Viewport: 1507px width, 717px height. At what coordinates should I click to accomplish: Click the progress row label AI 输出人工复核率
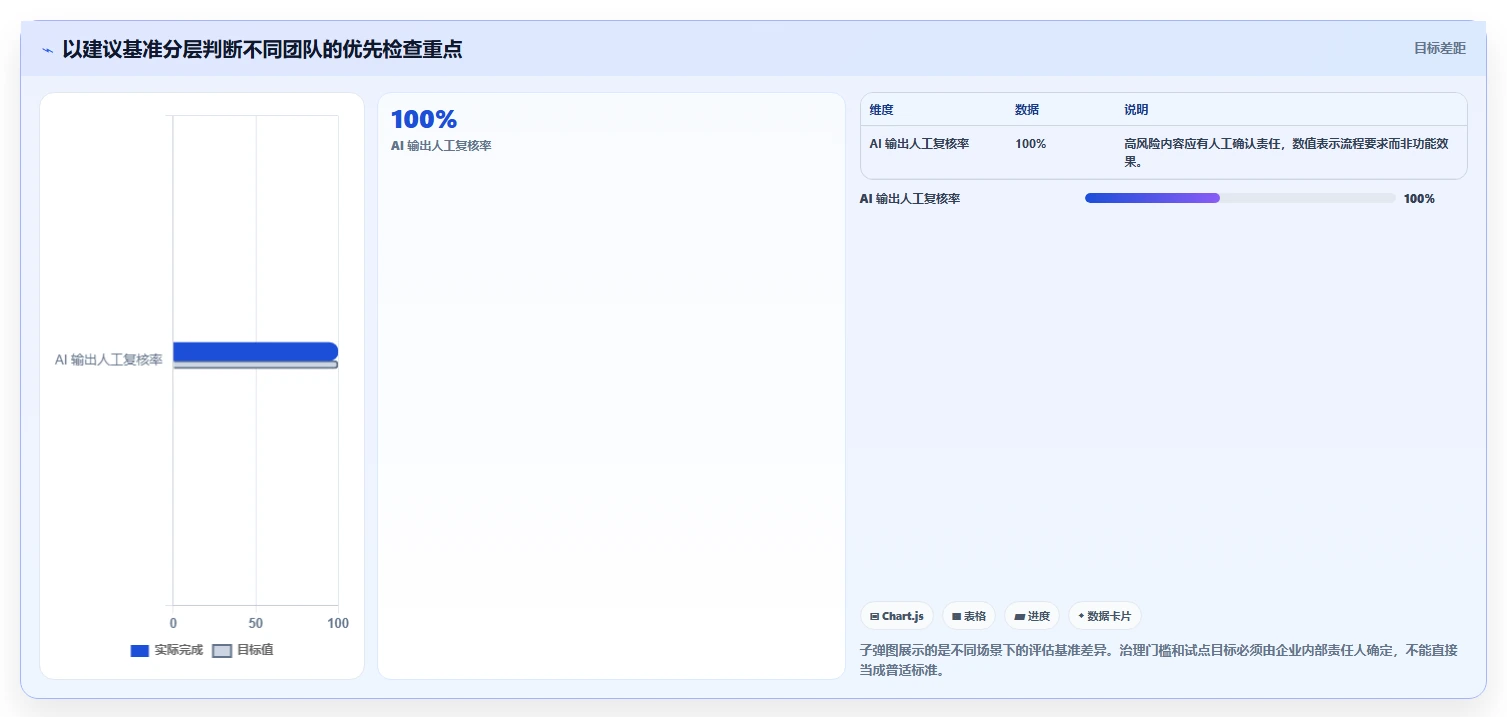pos(910,199)
